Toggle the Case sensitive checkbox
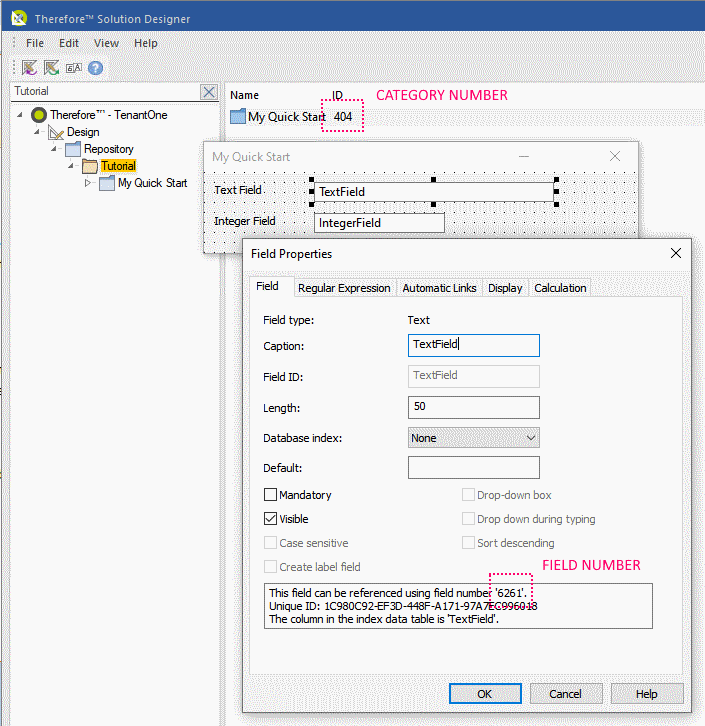The width and height of the screenshot is (705, 726). pyautogui.click(x=270, y=543)
